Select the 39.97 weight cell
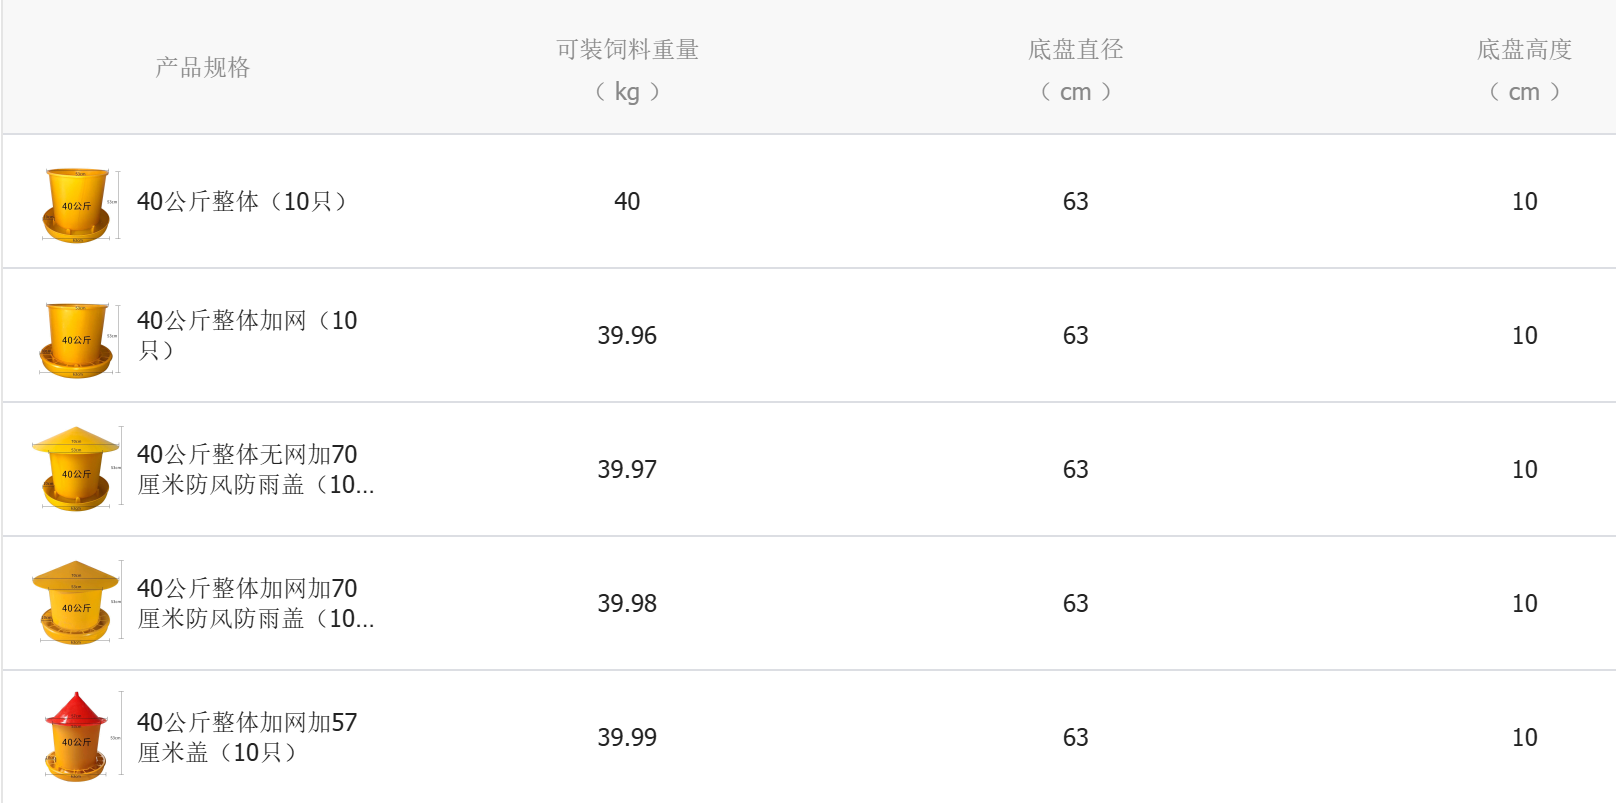The image size is (1616, 803). [x=627, y=470]
